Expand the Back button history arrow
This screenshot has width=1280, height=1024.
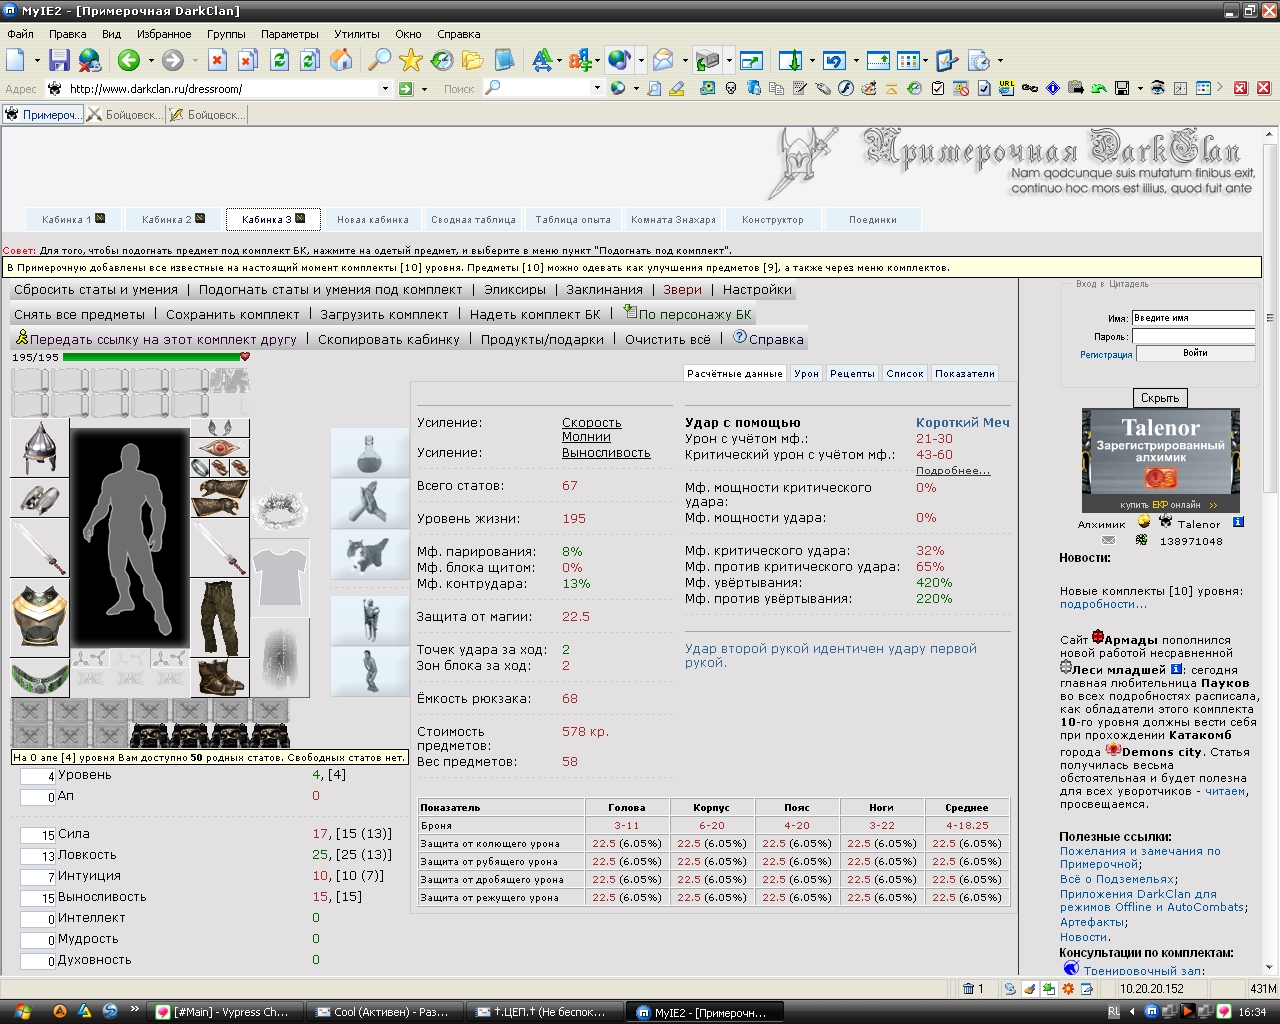tap(149, 61)
